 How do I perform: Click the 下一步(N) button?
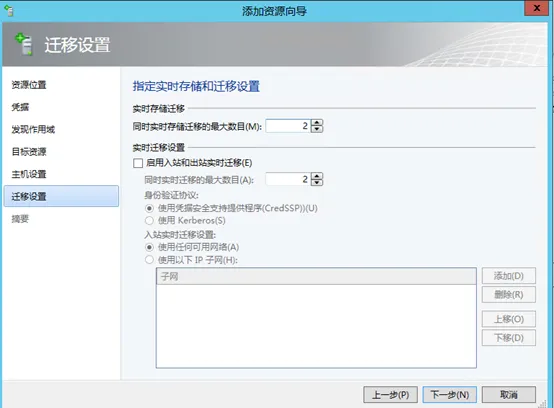pyautogui.click(x=449, y=395)
